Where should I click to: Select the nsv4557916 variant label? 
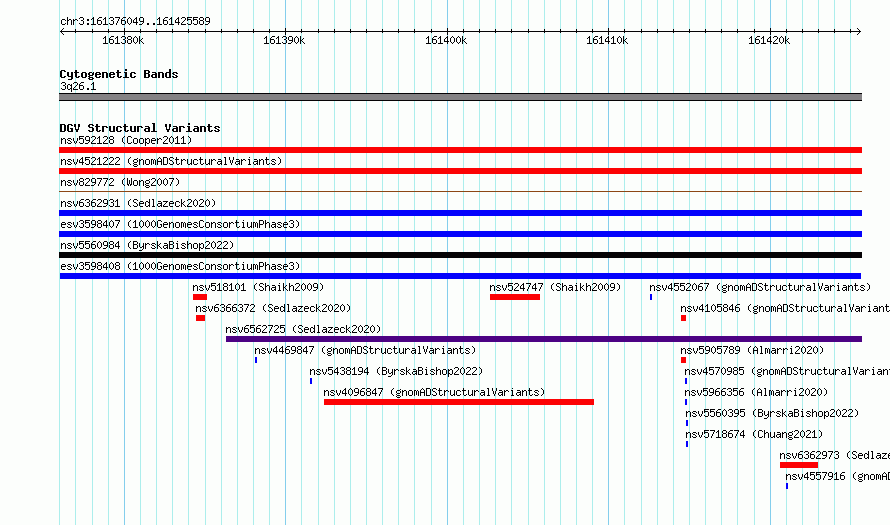pyautogui.click(x=838, y=476)
